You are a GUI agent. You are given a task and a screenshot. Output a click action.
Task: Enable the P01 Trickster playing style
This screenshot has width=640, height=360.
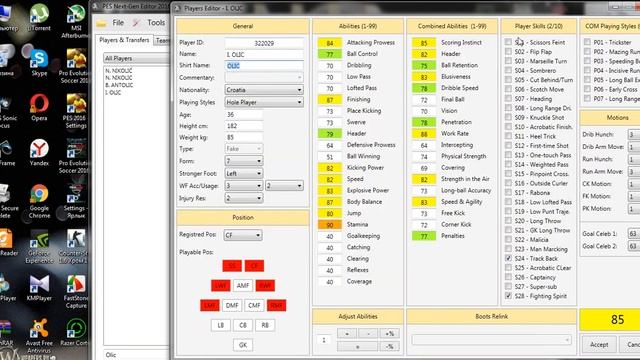coord(587,42)
